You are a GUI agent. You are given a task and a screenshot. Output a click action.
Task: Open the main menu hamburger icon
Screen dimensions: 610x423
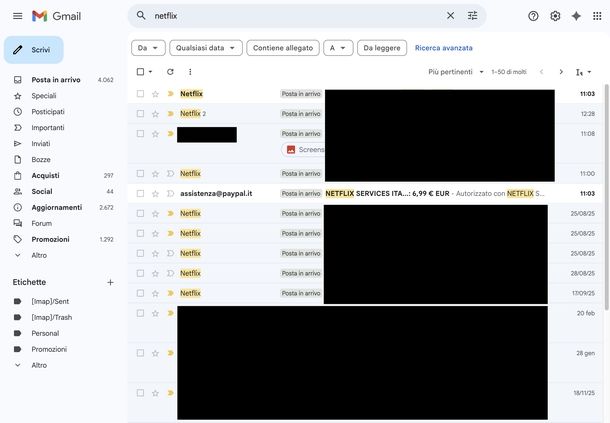(x=18, y=16)
